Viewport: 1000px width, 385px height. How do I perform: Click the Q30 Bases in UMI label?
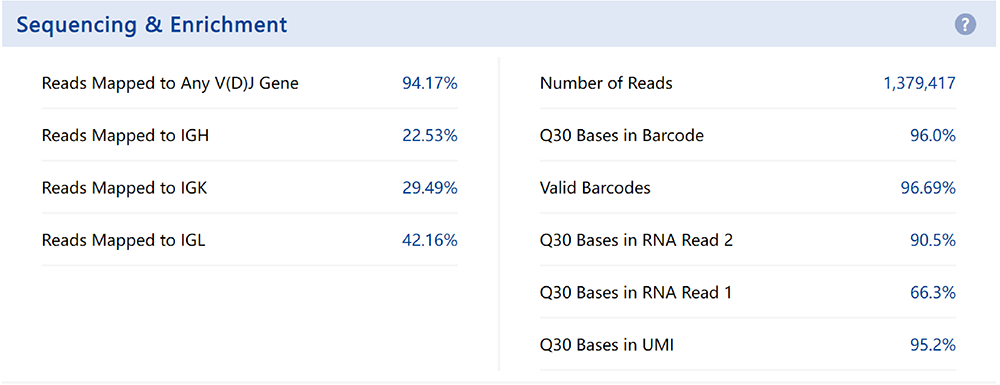tap(607, 345)
